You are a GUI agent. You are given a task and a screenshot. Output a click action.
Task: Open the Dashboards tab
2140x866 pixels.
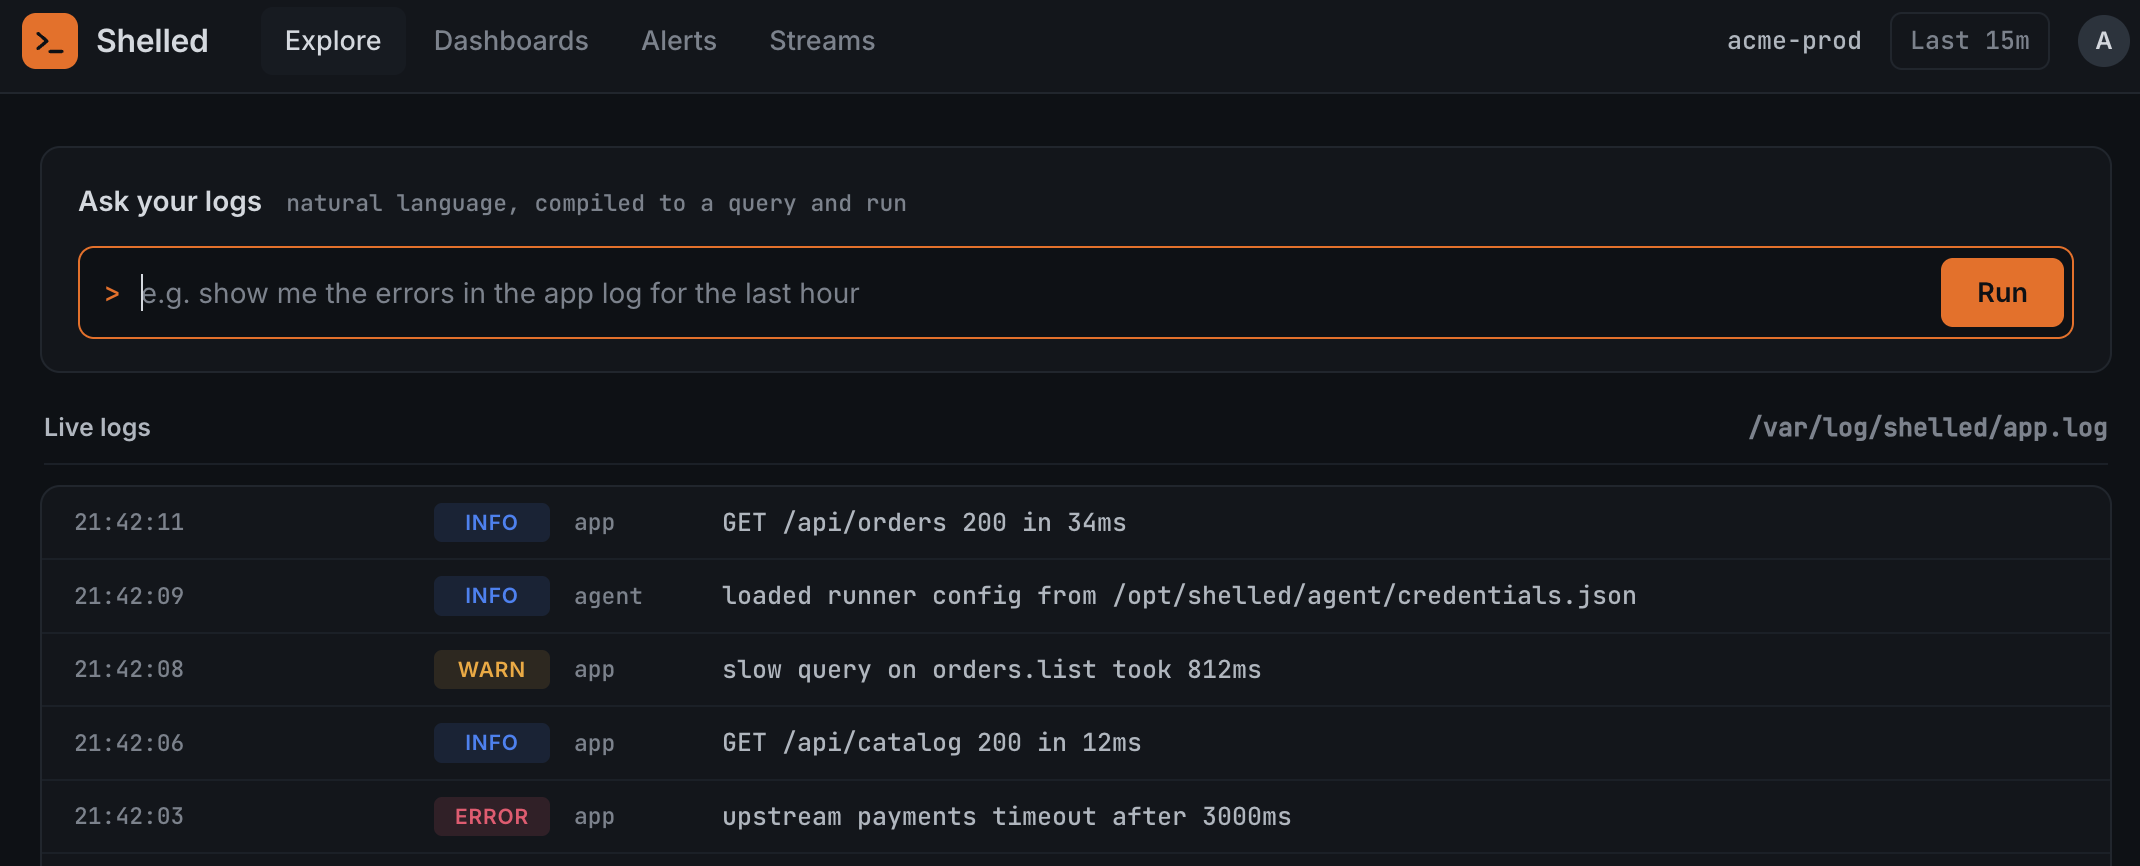click(x=511, y=41)
